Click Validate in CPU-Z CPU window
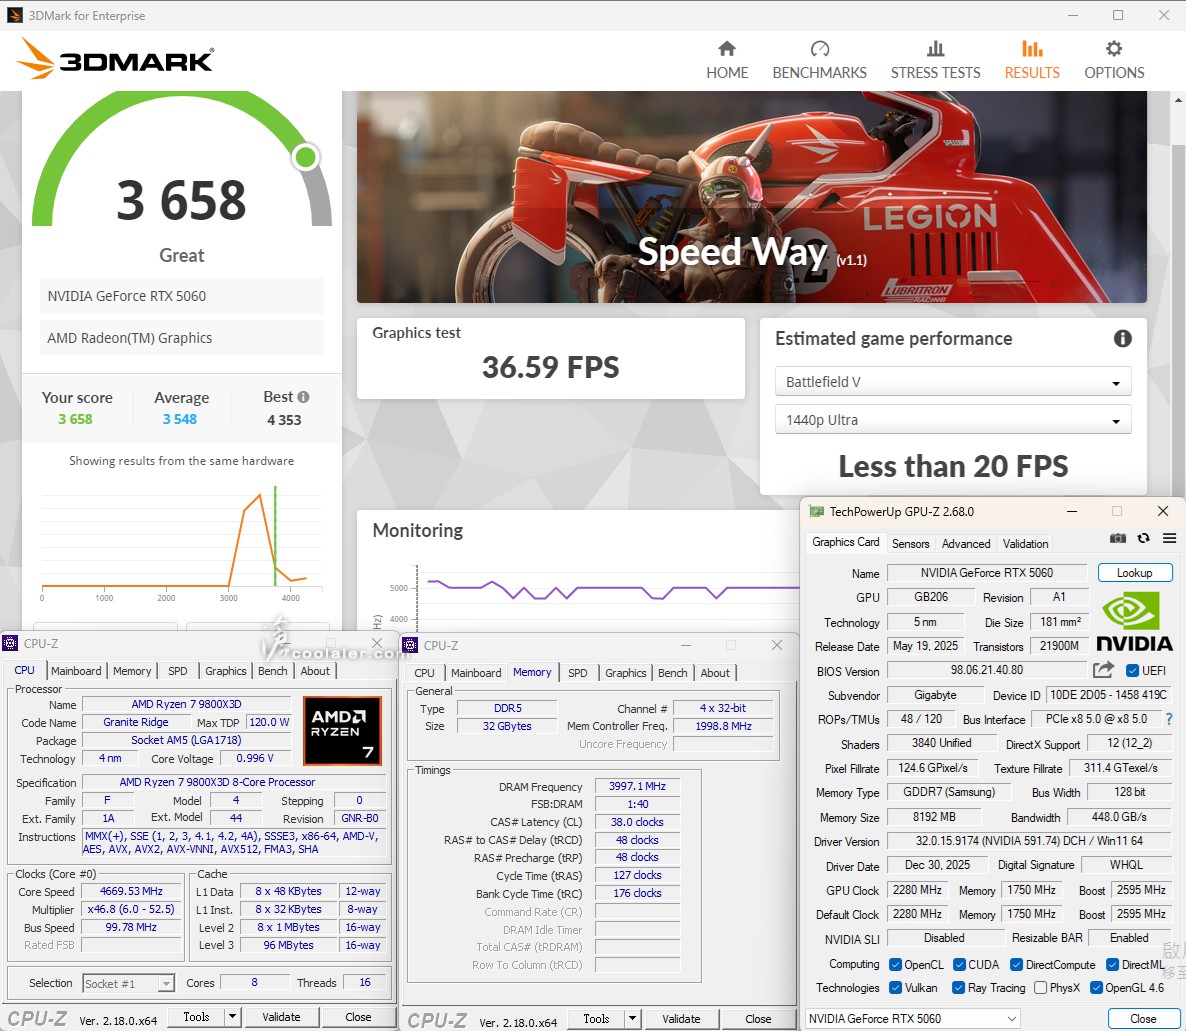This screenshot has width=1186, height=1031. 281,1017
